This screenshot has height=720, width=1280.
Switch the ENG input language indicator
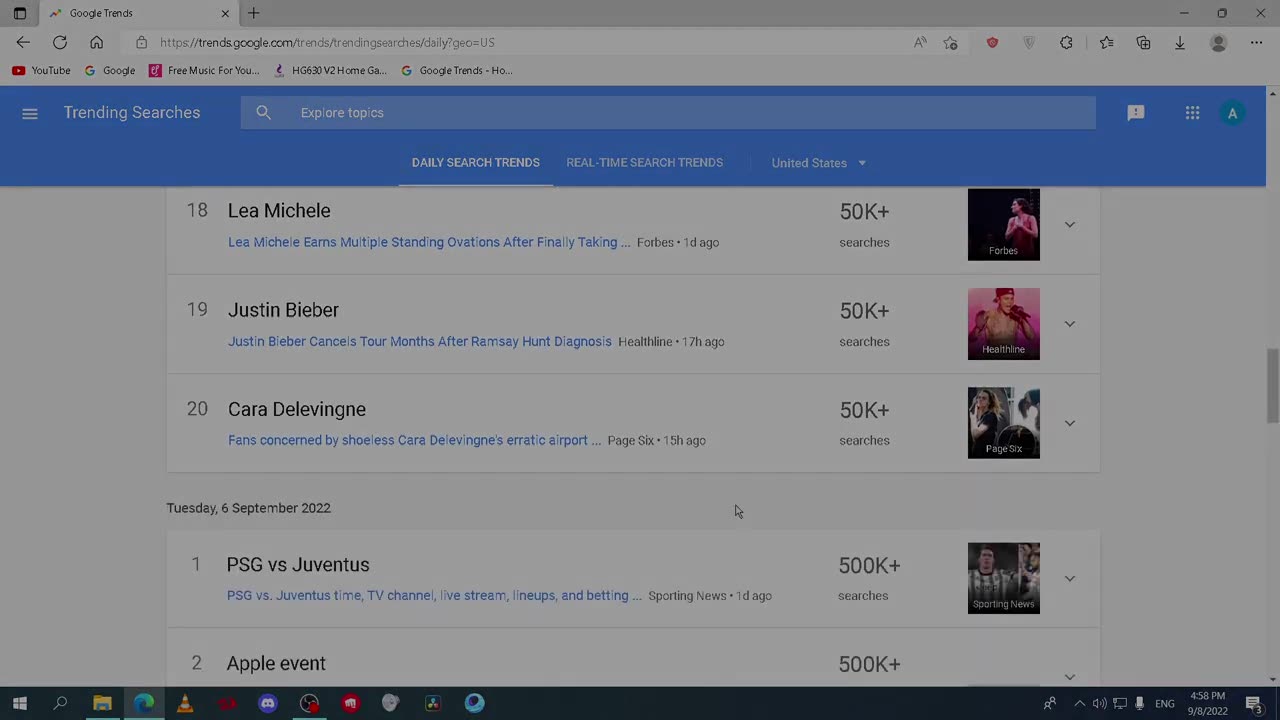click(1165, 703)
